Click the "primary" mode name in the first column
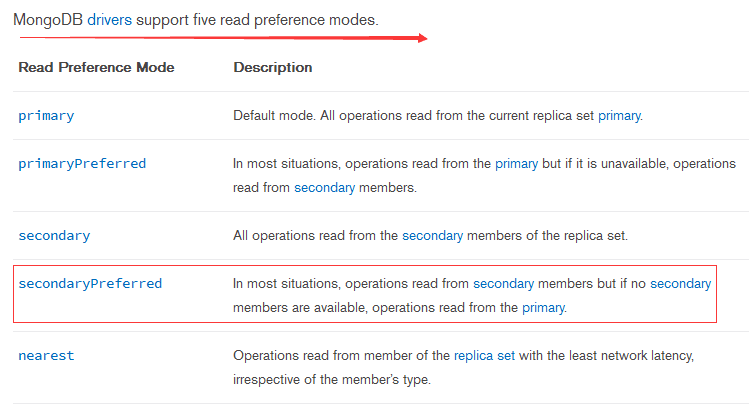The height and width of the screenshot is (412, 749). tap(46, 115)
